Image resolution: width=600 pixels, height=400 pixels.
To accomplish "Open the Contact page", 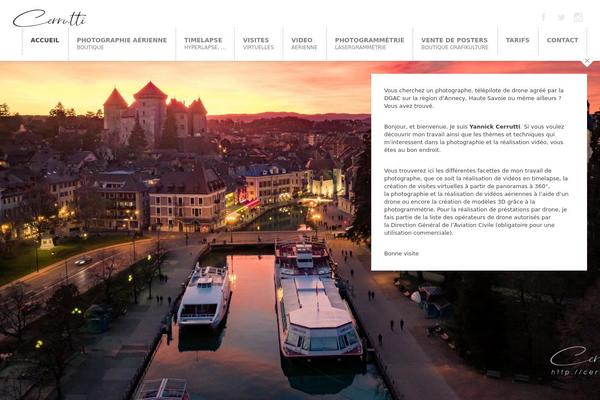I will click(x=562, y=40).
